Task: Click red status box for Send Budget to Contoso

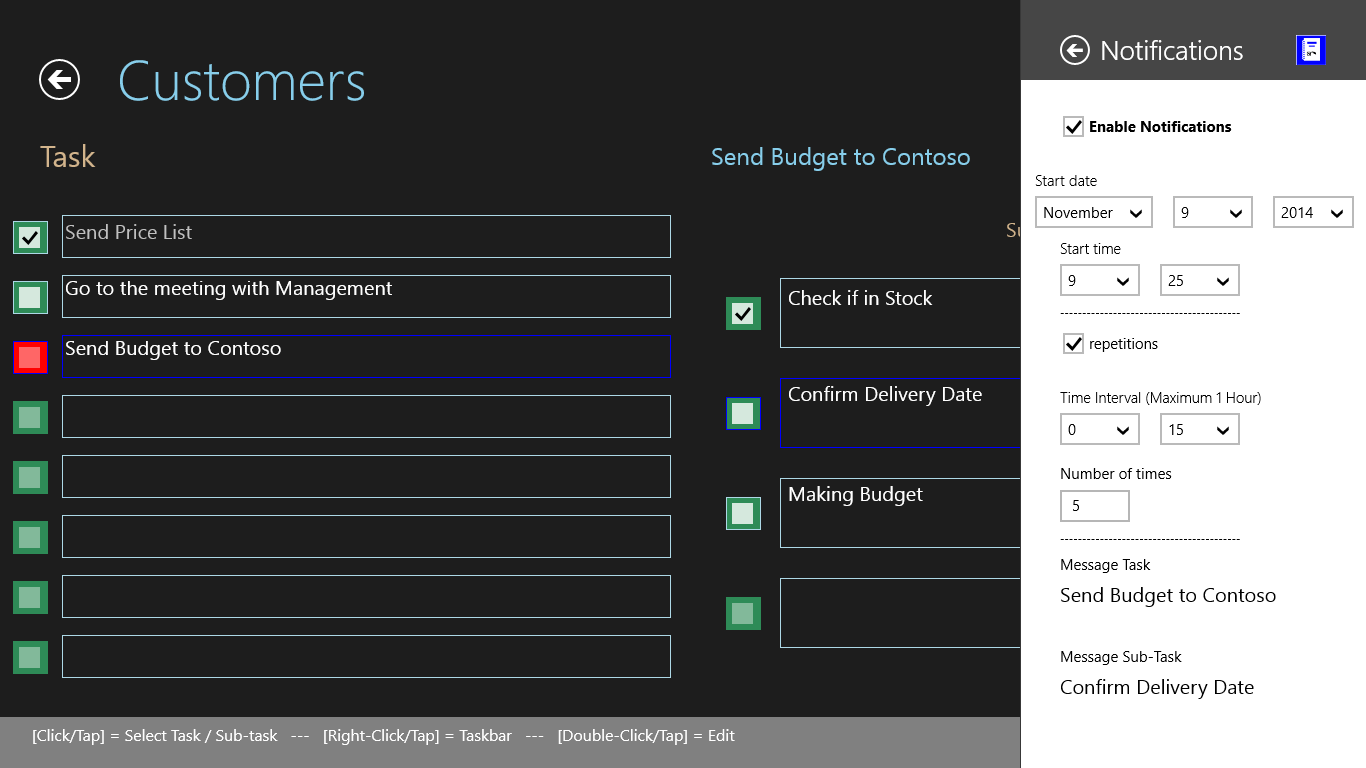Action: [x=30, y=357]
